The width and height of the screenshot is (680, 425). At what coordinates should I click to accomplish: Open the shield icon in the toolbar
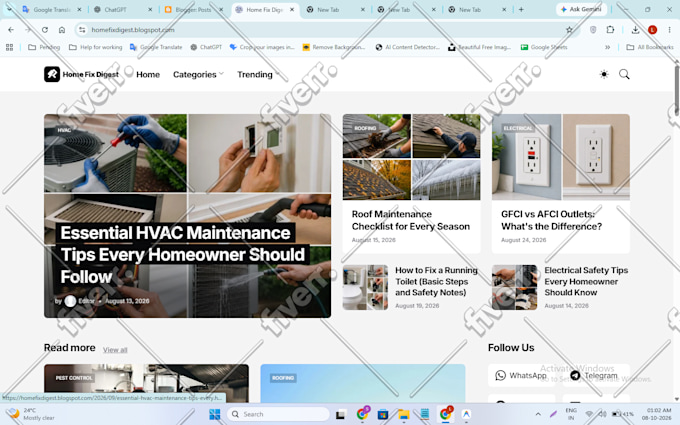(x=593, y=29)
